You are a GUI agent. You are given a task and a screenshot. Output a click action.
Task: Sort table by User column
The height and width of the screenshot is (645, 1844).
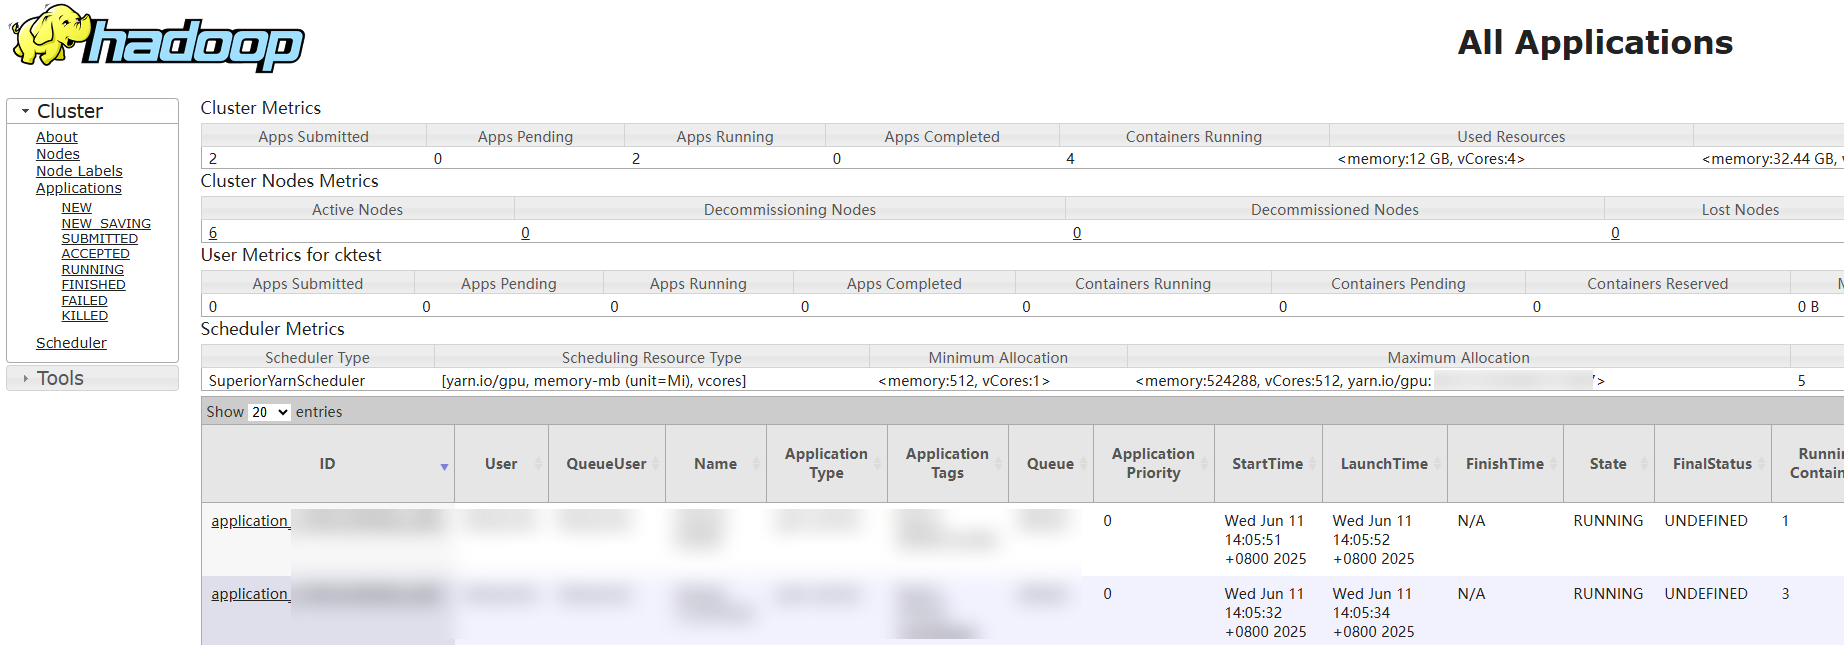click(x=501, y=464)
